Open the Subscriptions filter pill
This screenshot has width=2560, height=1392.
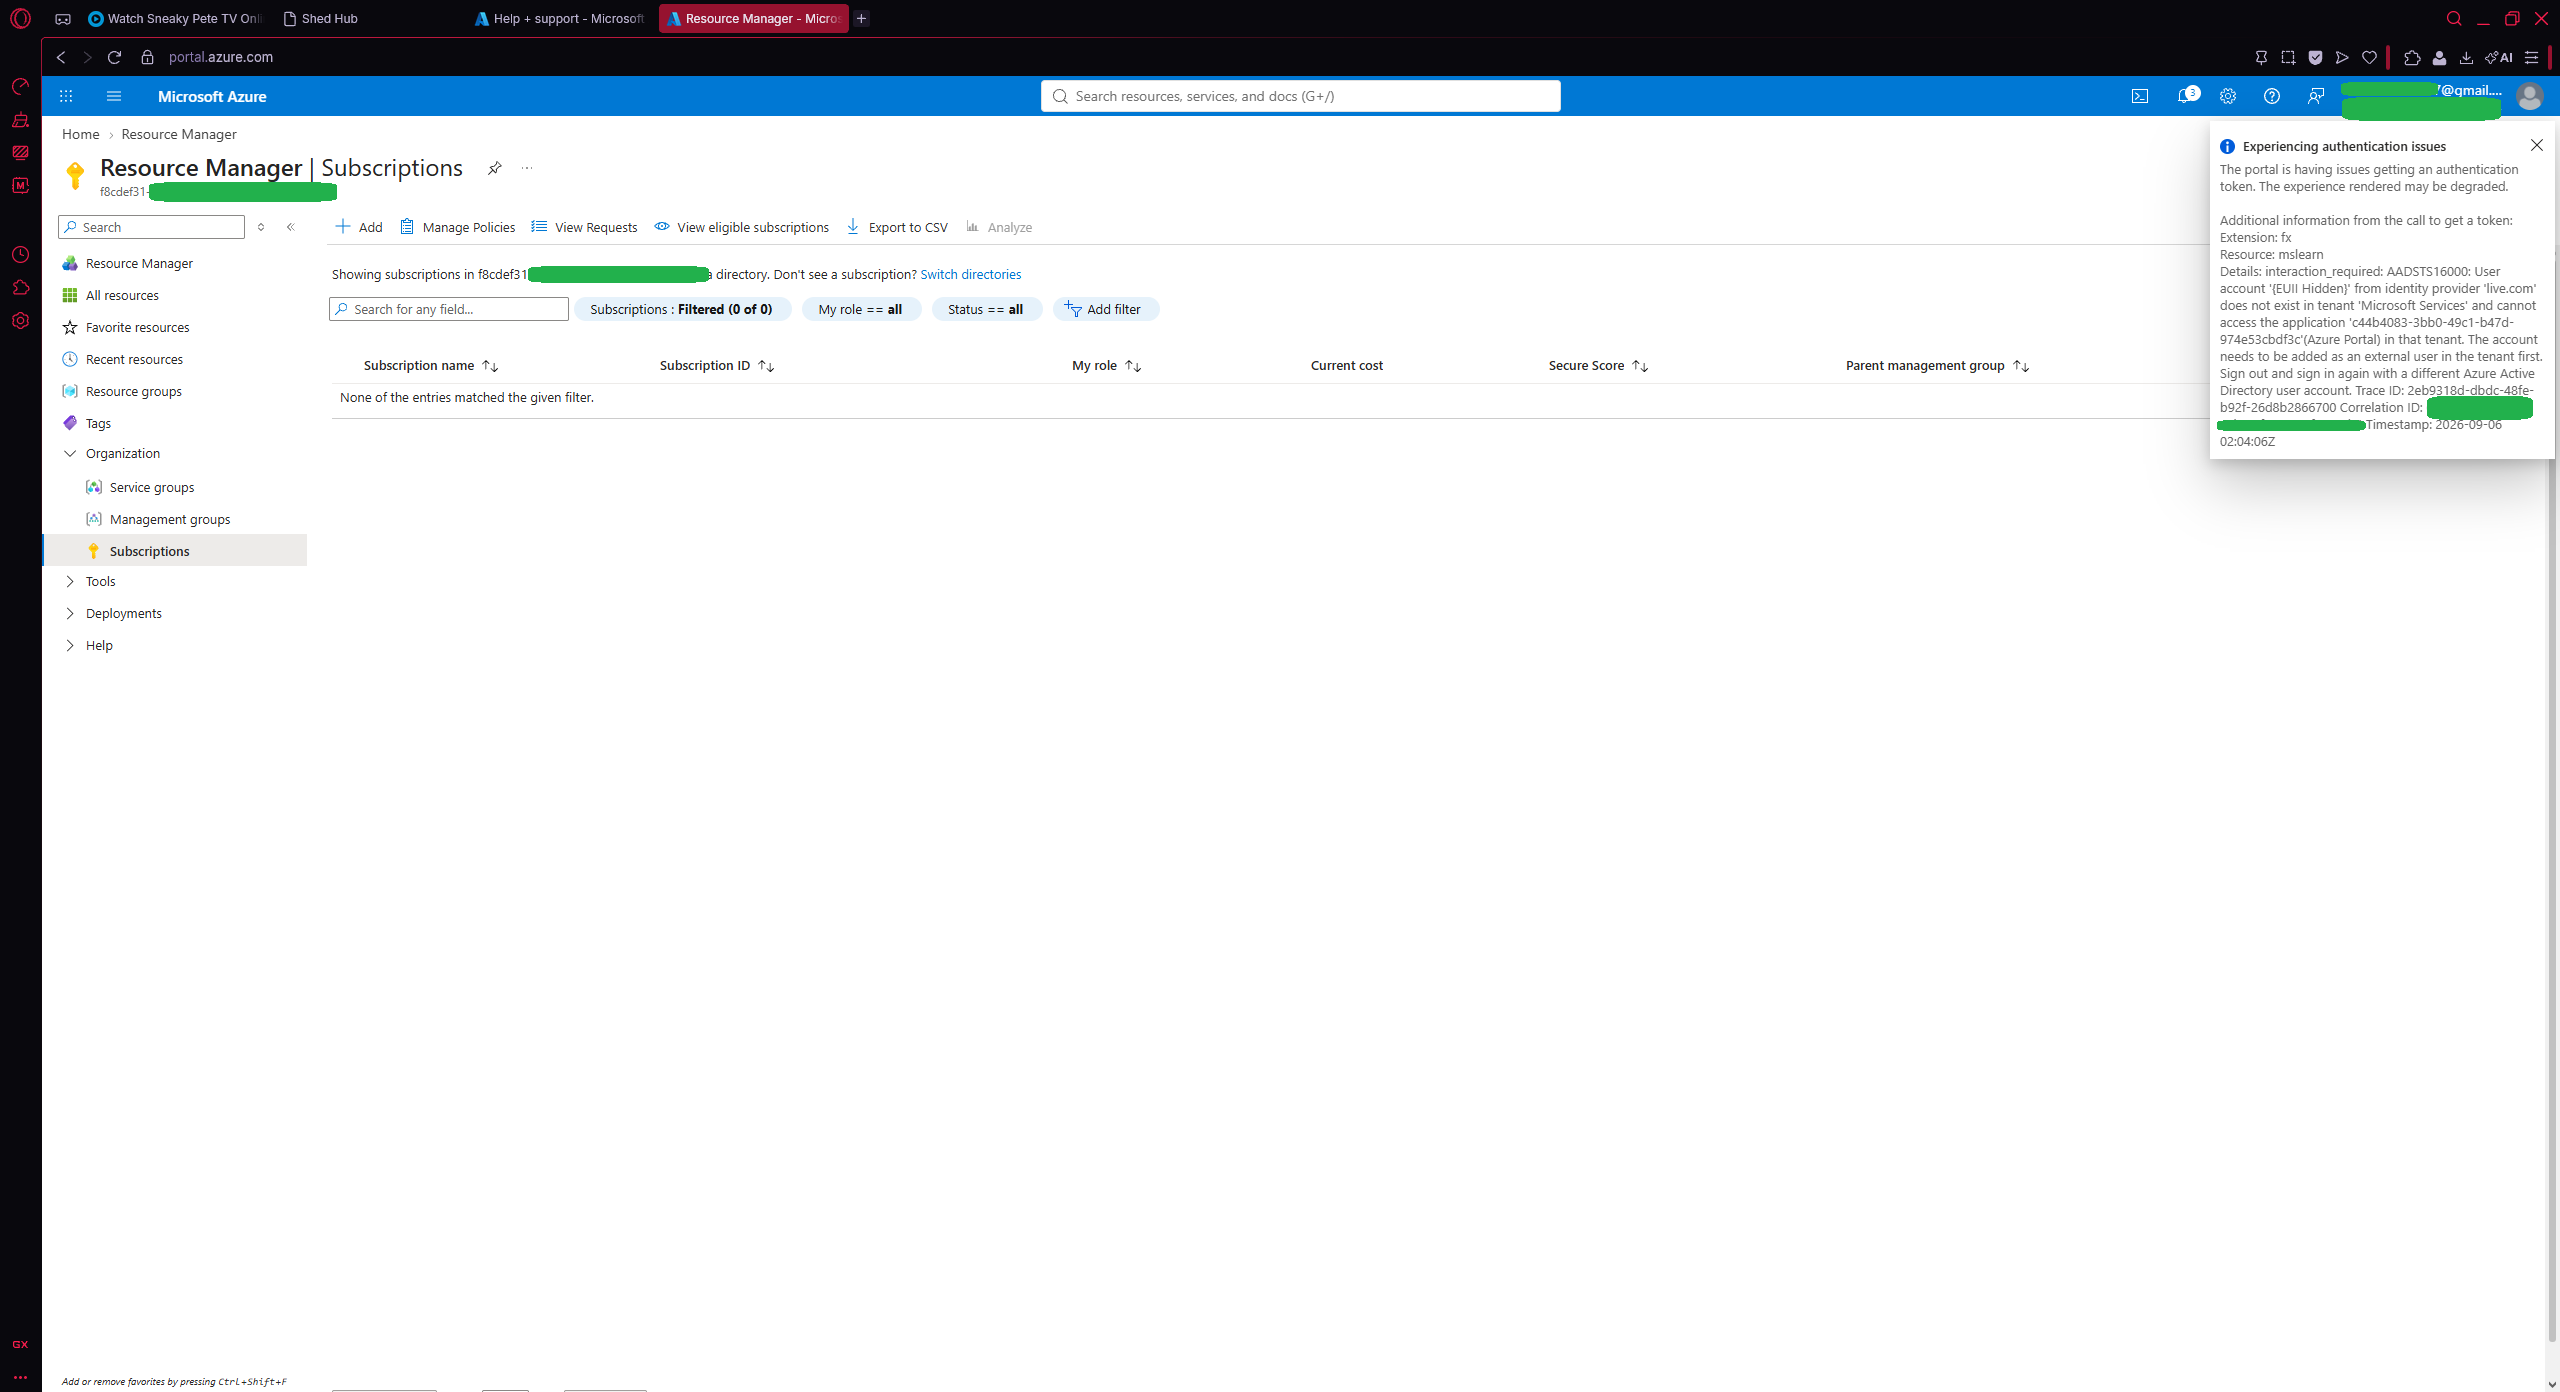point(682,309)
